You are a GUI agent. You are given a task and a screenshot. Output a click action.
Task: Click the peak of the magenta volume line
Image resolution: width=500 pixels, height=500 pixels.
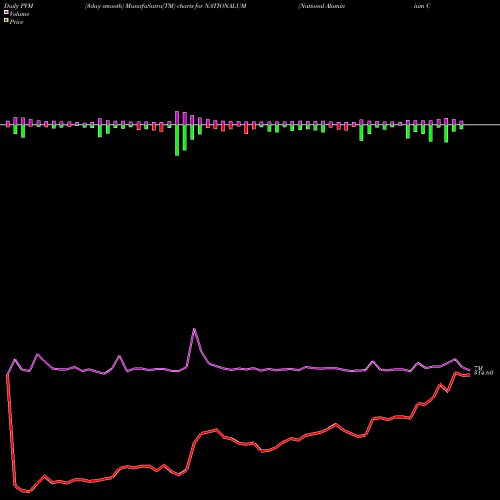pyautogui.click(x=194, y=329)
